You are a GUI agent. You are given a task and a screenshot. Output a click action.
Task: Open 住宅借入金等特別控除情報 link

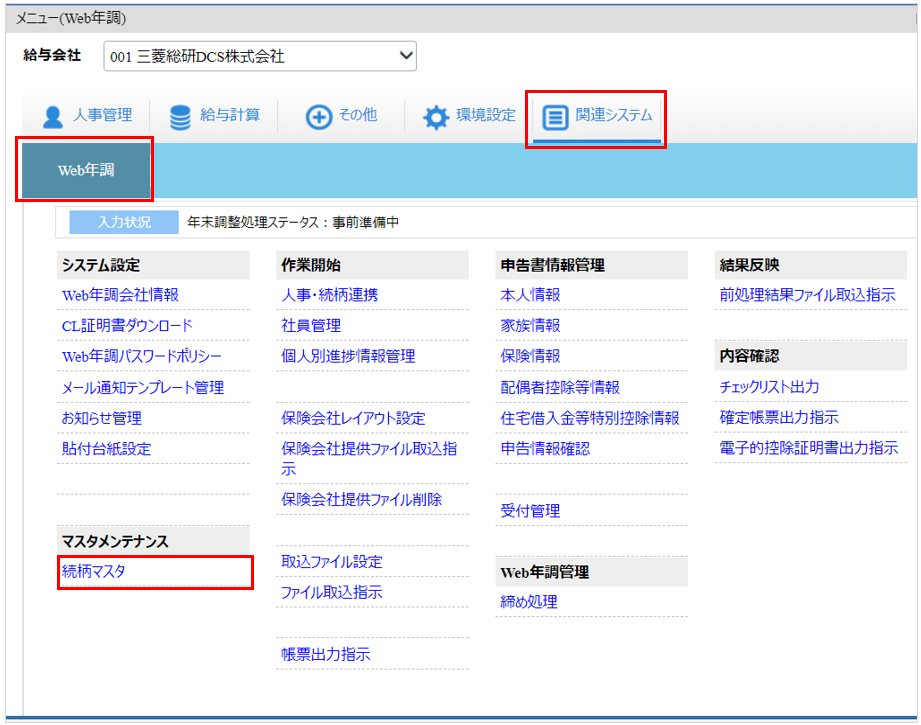tap(590, 418)
